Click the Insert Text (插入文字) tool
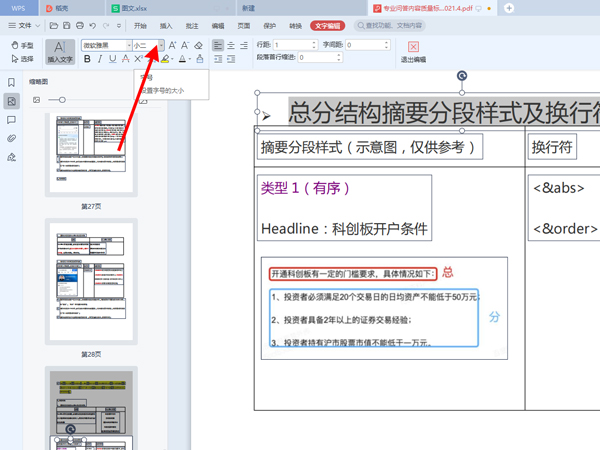Viewport: 600px width, 450px height. [61, 51]
